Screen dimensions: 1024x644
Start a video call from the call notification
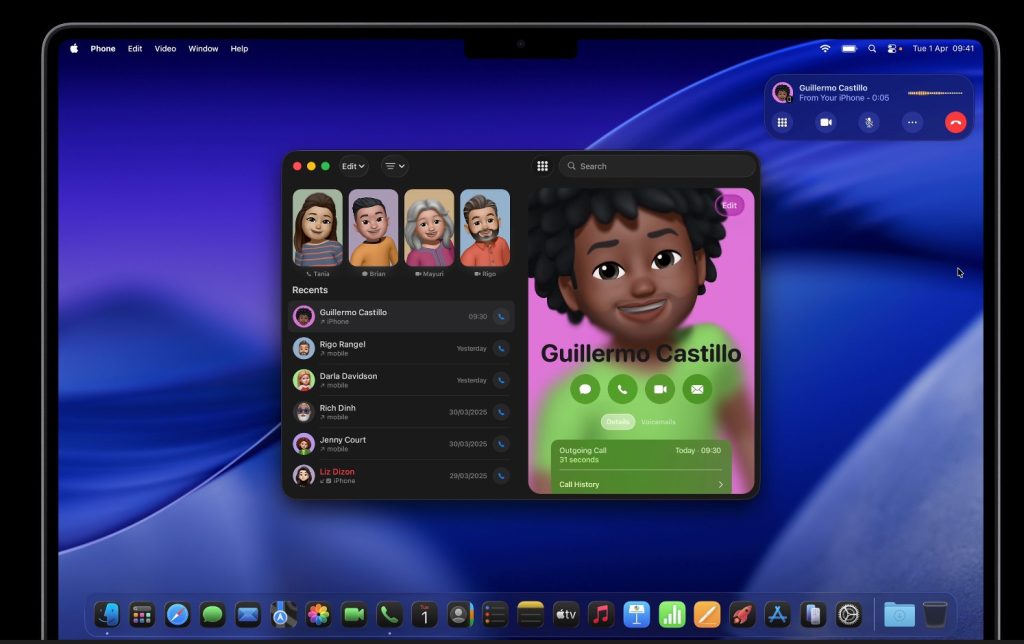824,122
